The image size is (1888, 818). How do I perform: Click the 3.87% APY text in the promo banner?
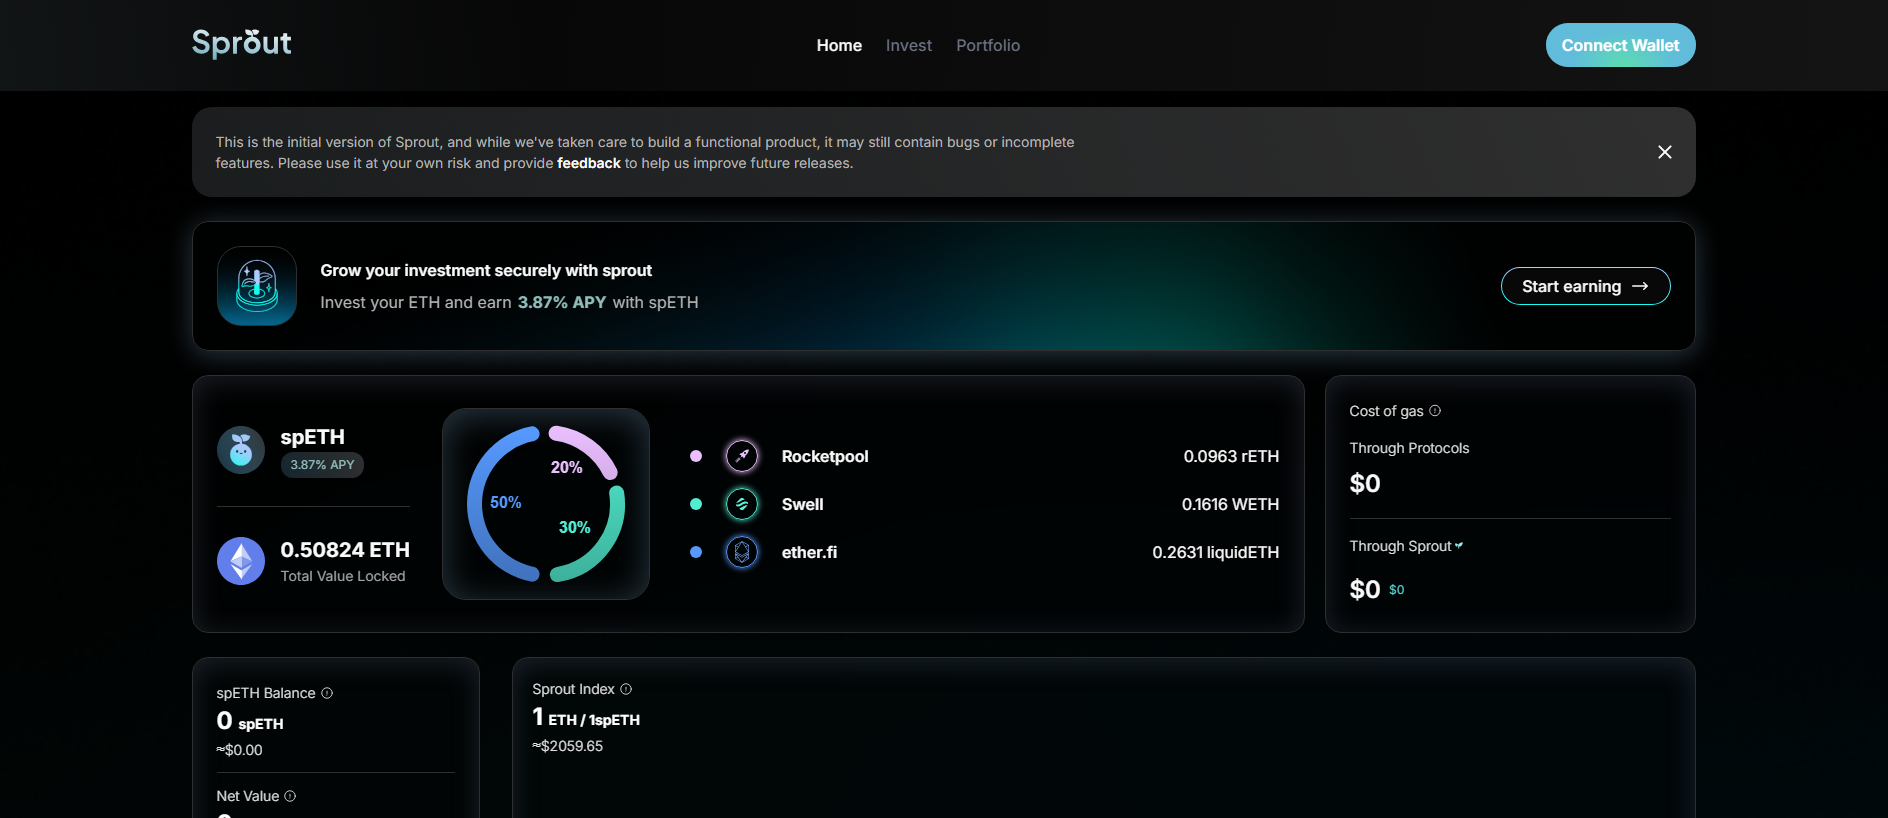click(x=562, y=302)
